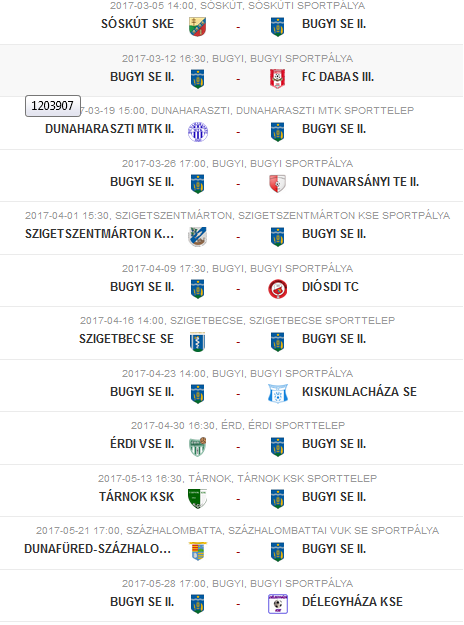Click the DUNAVARSÁNYI TE II. team name
The height and width of the screenshot is (625, 464).
pos(360,182)
